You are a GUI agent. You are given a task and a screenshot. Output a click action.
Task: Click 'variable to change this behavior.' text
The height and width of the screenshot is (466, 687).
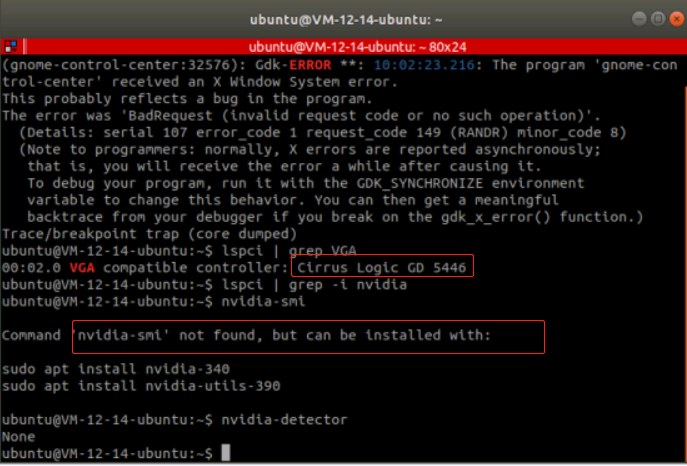[166, 200]
